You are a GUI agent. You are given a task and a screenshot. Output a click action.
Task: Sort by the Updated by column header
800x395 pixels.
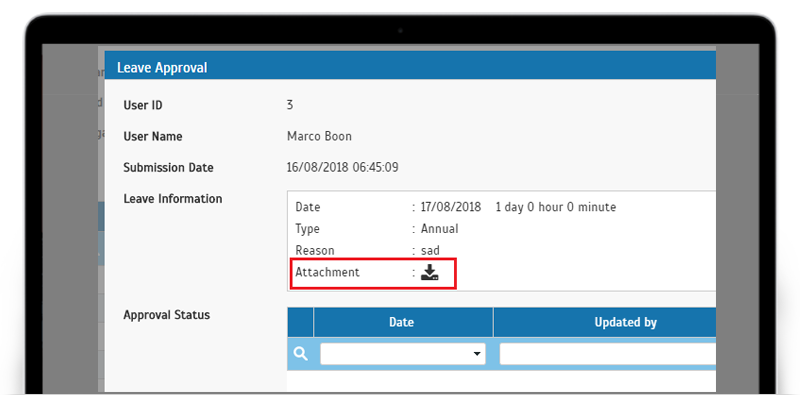[605, 322]
